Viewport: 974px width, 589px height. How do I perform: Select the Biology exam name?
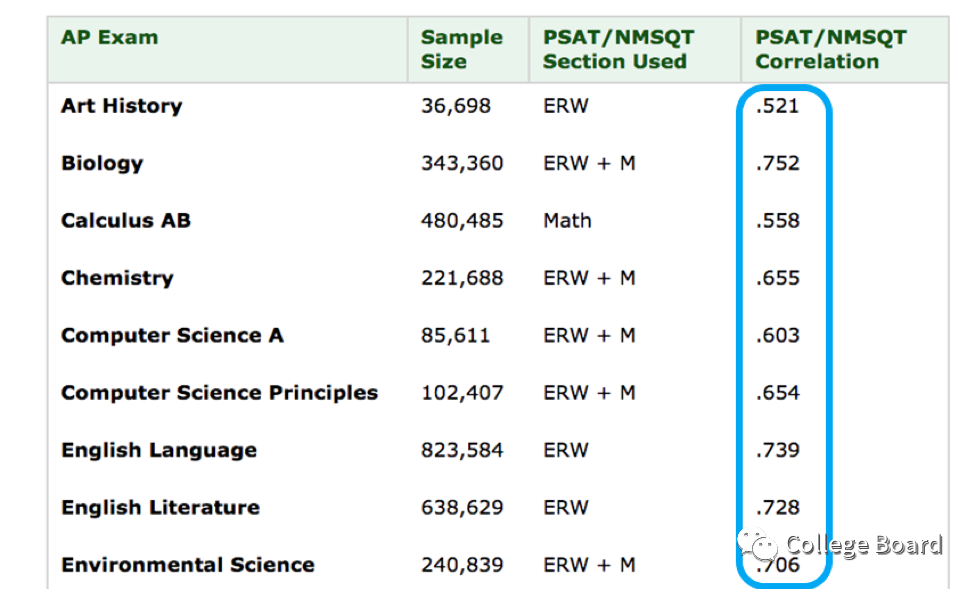pyautogui.click(x=102, y=163)
